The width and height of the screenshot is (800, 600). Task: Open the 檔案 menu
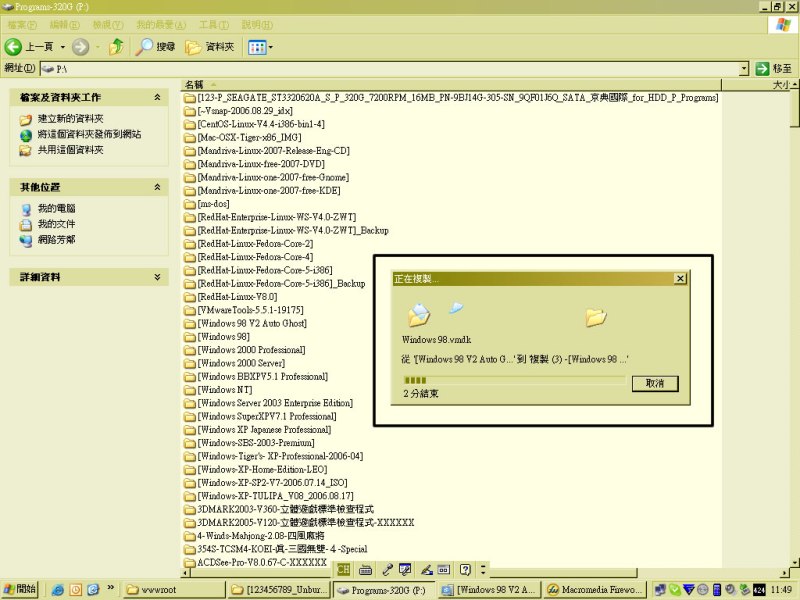pos(22,24)
